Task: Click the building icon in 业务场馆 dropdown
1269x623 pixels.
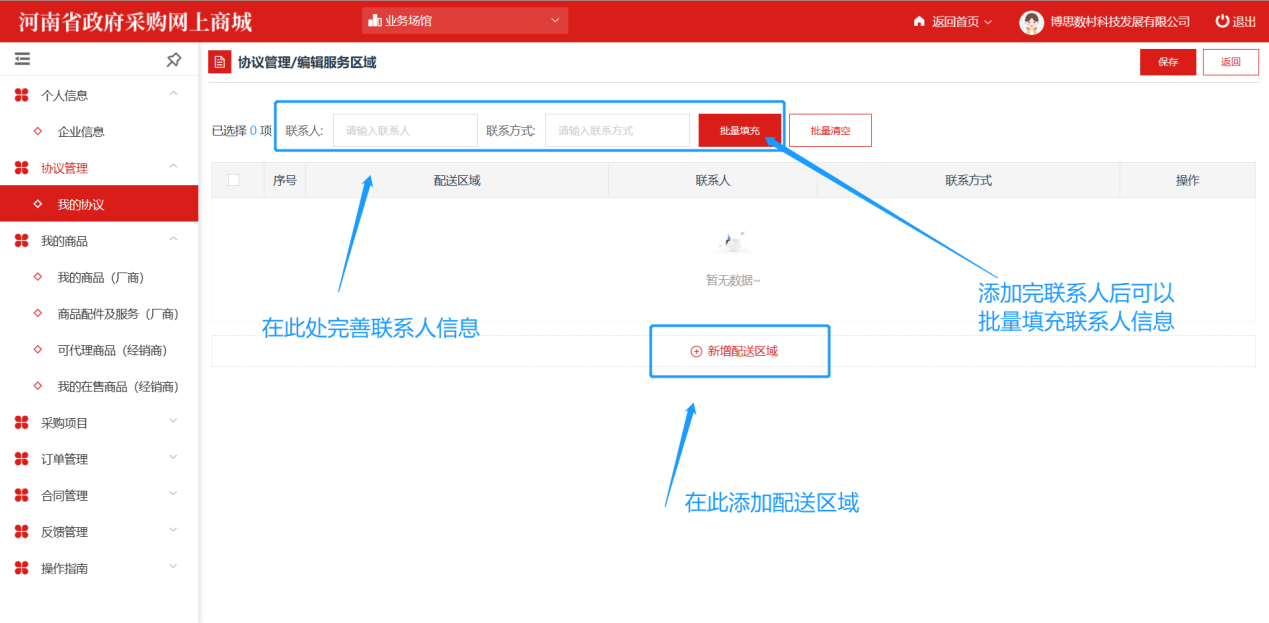Action: [x=375, y=20]
